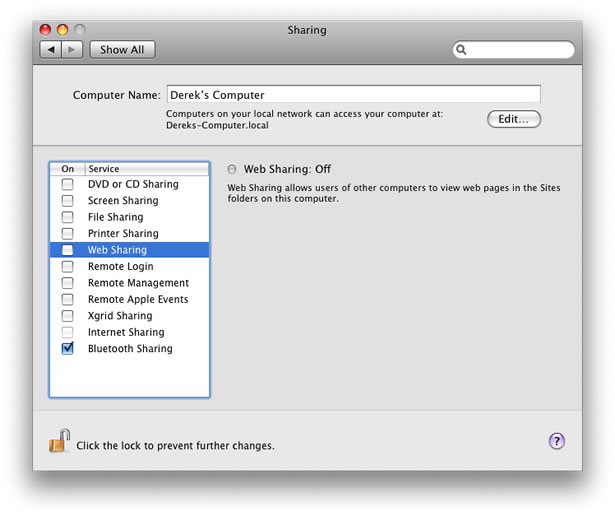Click the magnifying glass search icon
This screenshot has height=516, width=615.
coord(461,50)
